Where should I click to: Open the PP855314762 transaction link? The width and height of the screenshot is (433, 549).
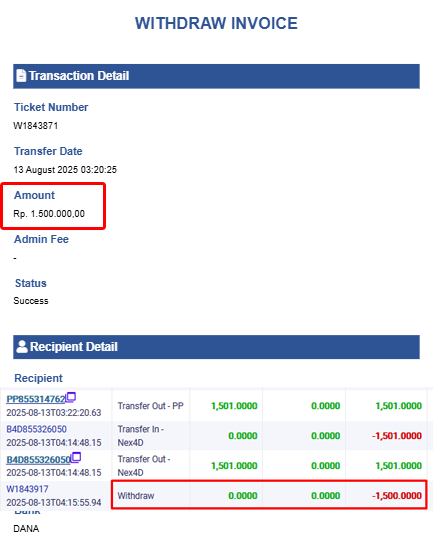pos(36,399)
